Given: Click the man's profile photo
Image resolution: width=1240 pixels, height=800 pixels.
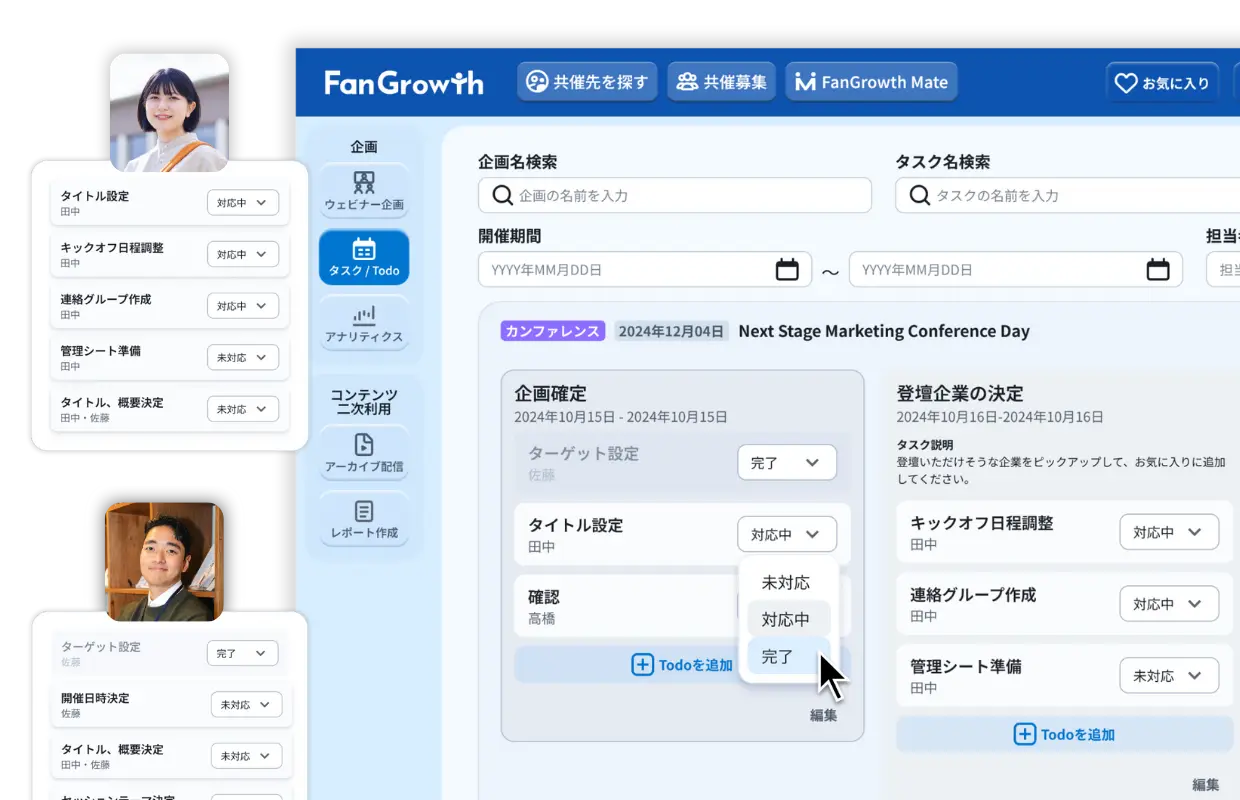Looking at the screenshot, I should click(x=164, y=561).
